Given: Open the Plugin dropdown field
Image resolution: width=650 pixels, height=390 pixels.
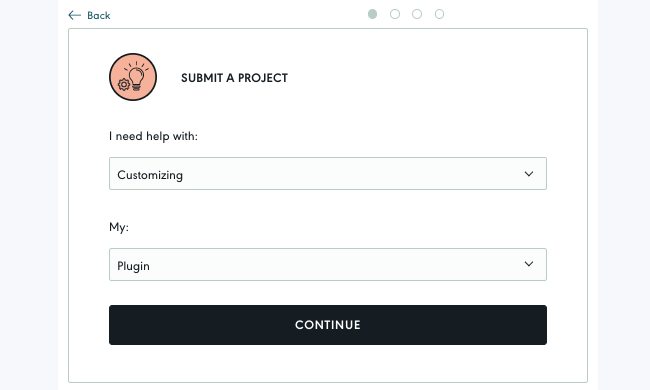Looking at the screenshot, I should coord(328,264).
